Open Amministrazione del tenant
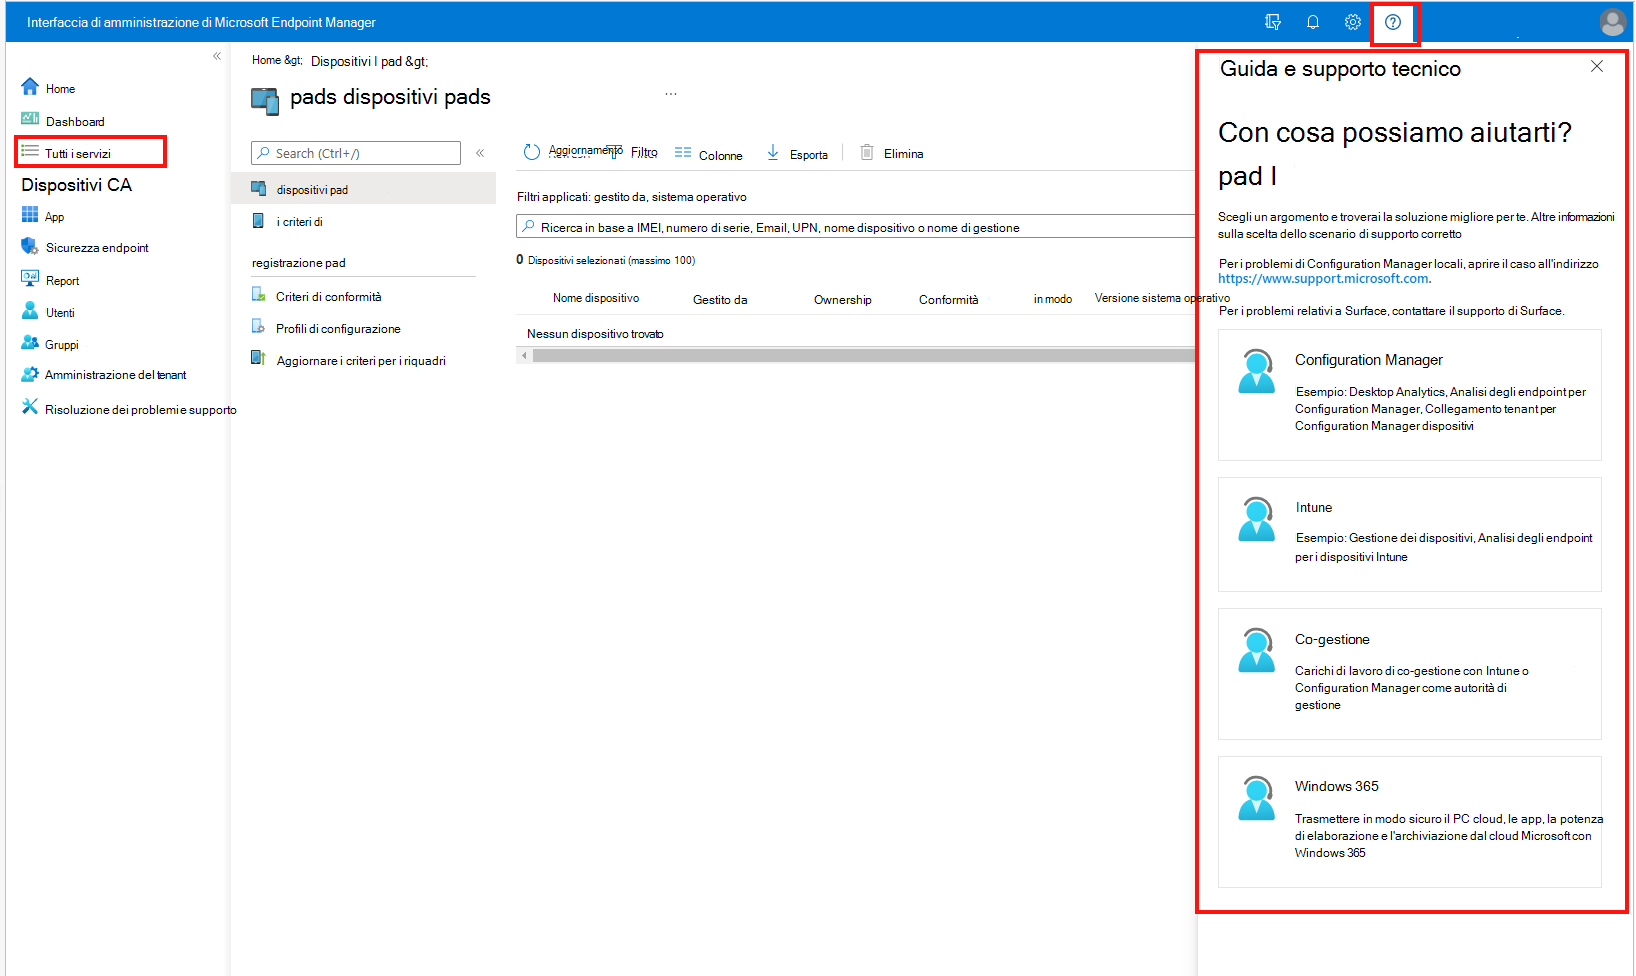The width and height of the screenshot is (1636, 976). [116, 375]
